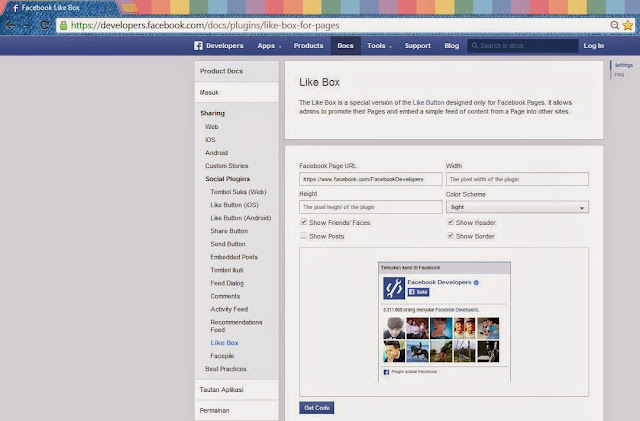
Task: Select Sharing section in sidebar
Action: (212, 113)
